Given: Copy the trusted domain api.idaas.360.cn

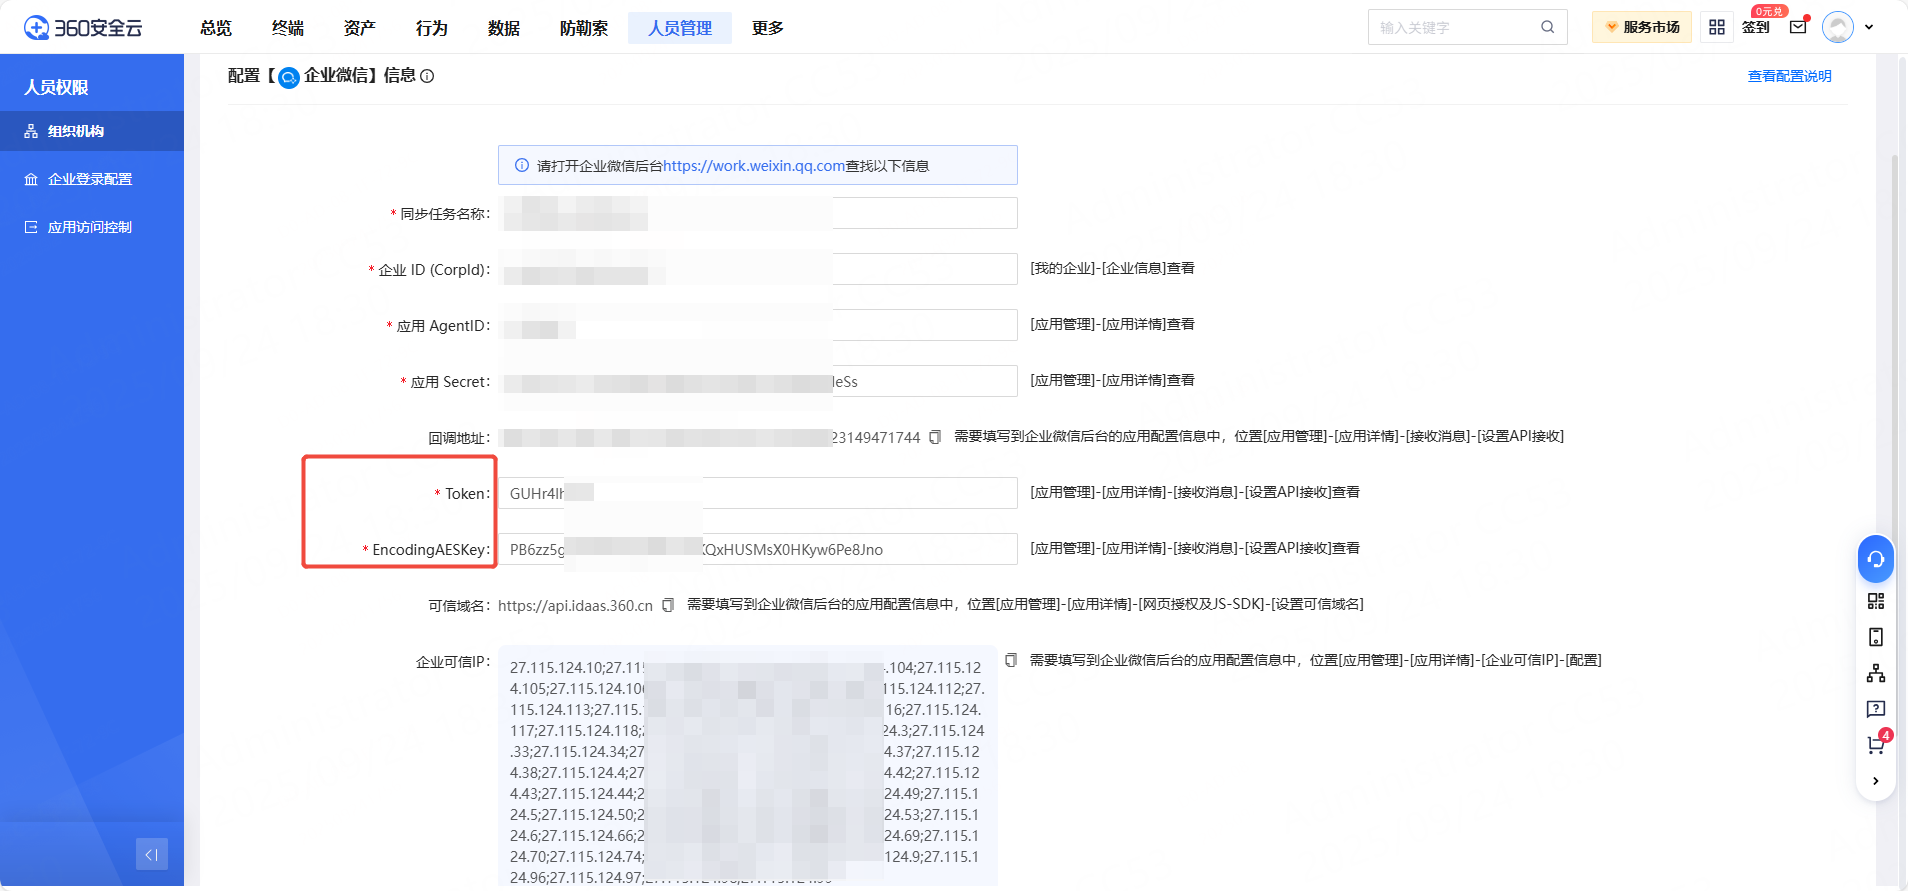Looking at the screenshot, I should click(x=668, y=605).
